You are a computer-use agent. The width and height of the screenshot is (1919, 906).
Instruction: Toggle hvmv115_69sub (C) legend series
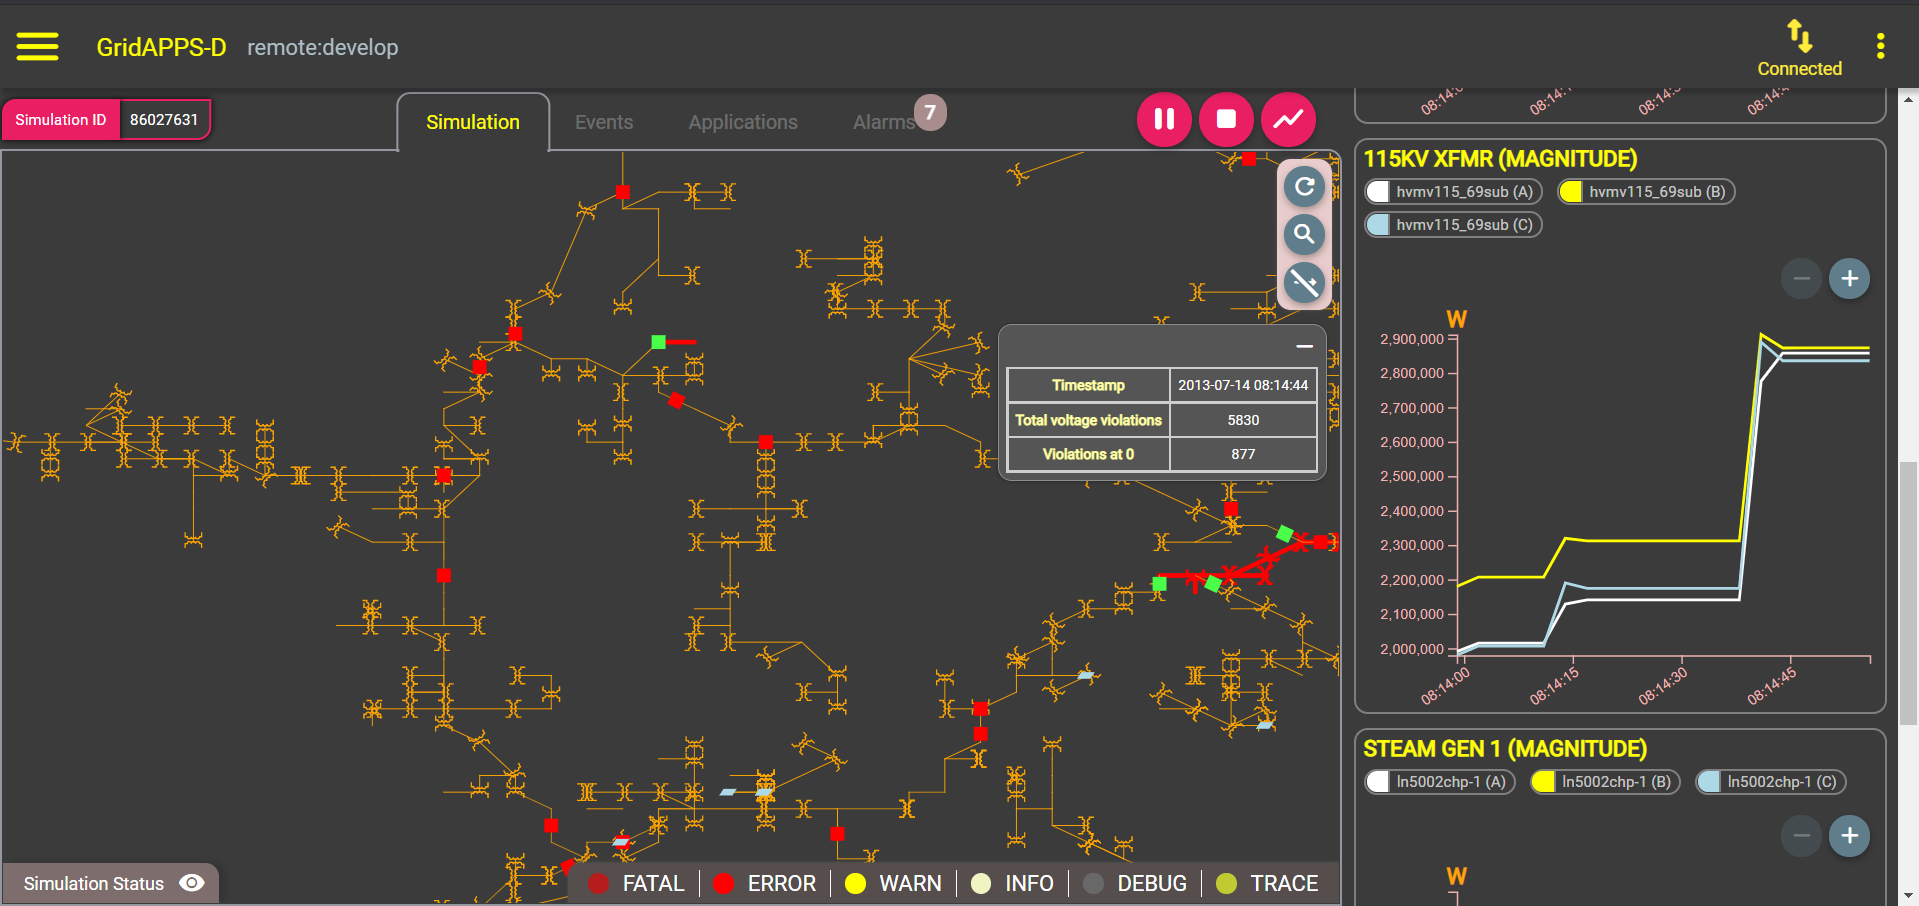[1453, 225]
